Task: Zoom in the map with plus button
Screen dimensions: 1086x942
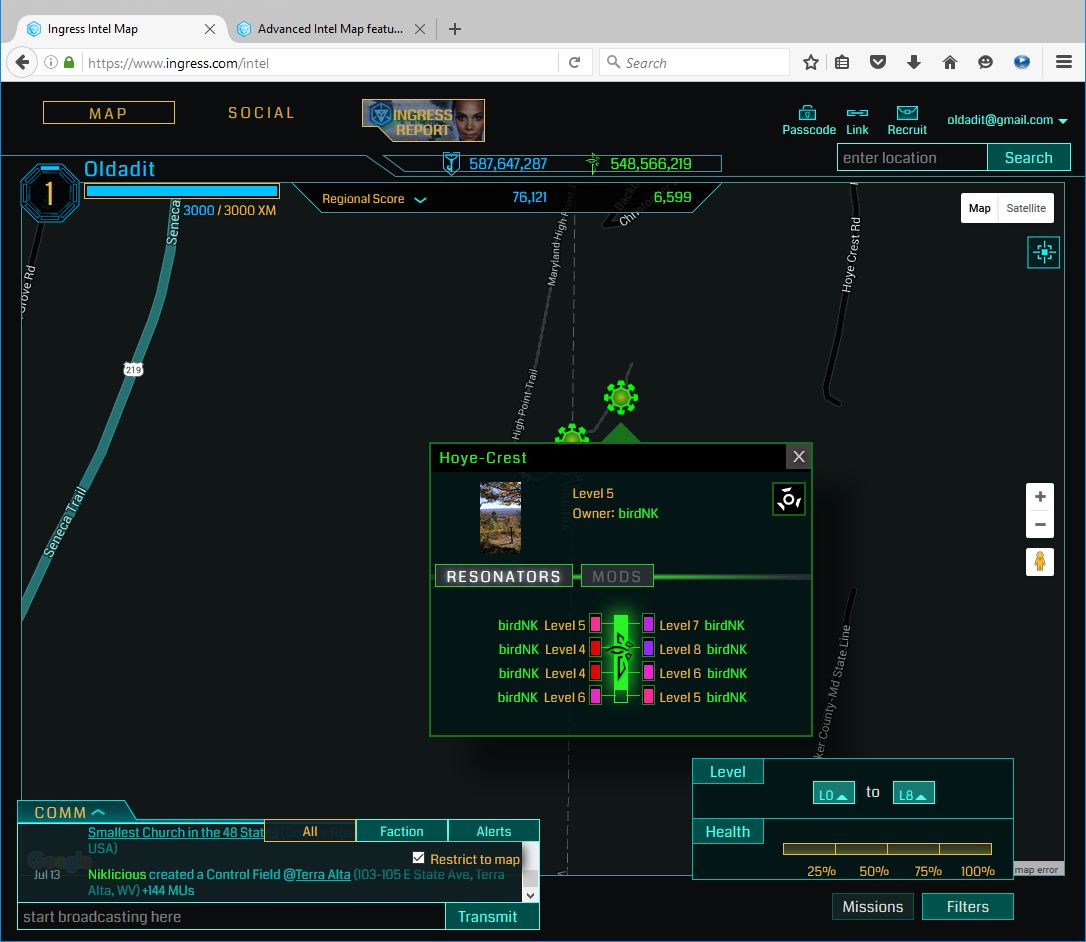Action: pyautogui.click(x=1040, y=497)
